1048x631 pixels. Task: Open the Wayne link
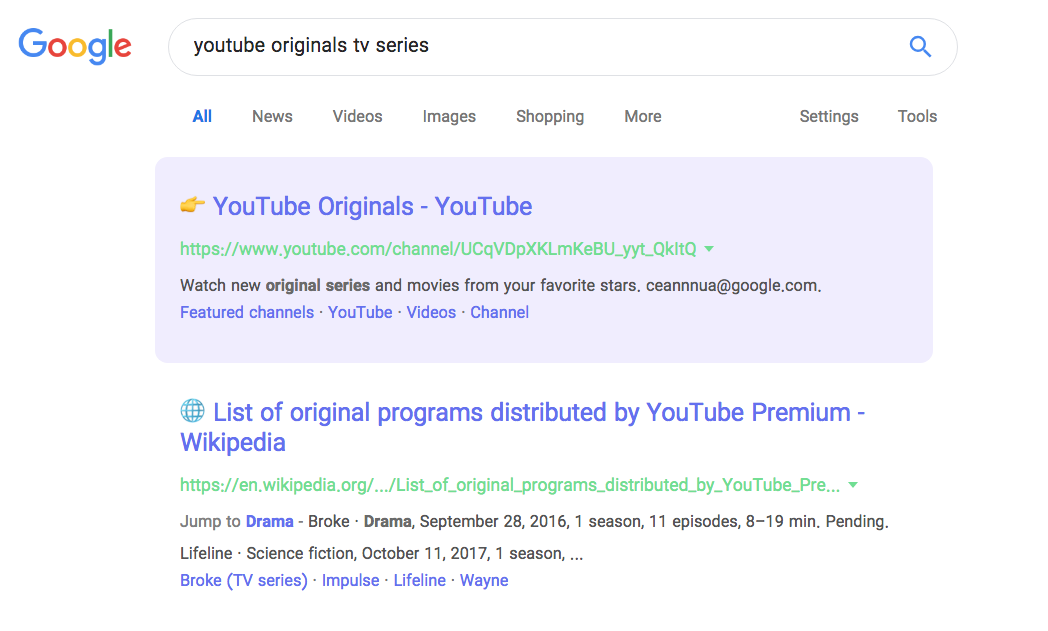coord(484,580)
